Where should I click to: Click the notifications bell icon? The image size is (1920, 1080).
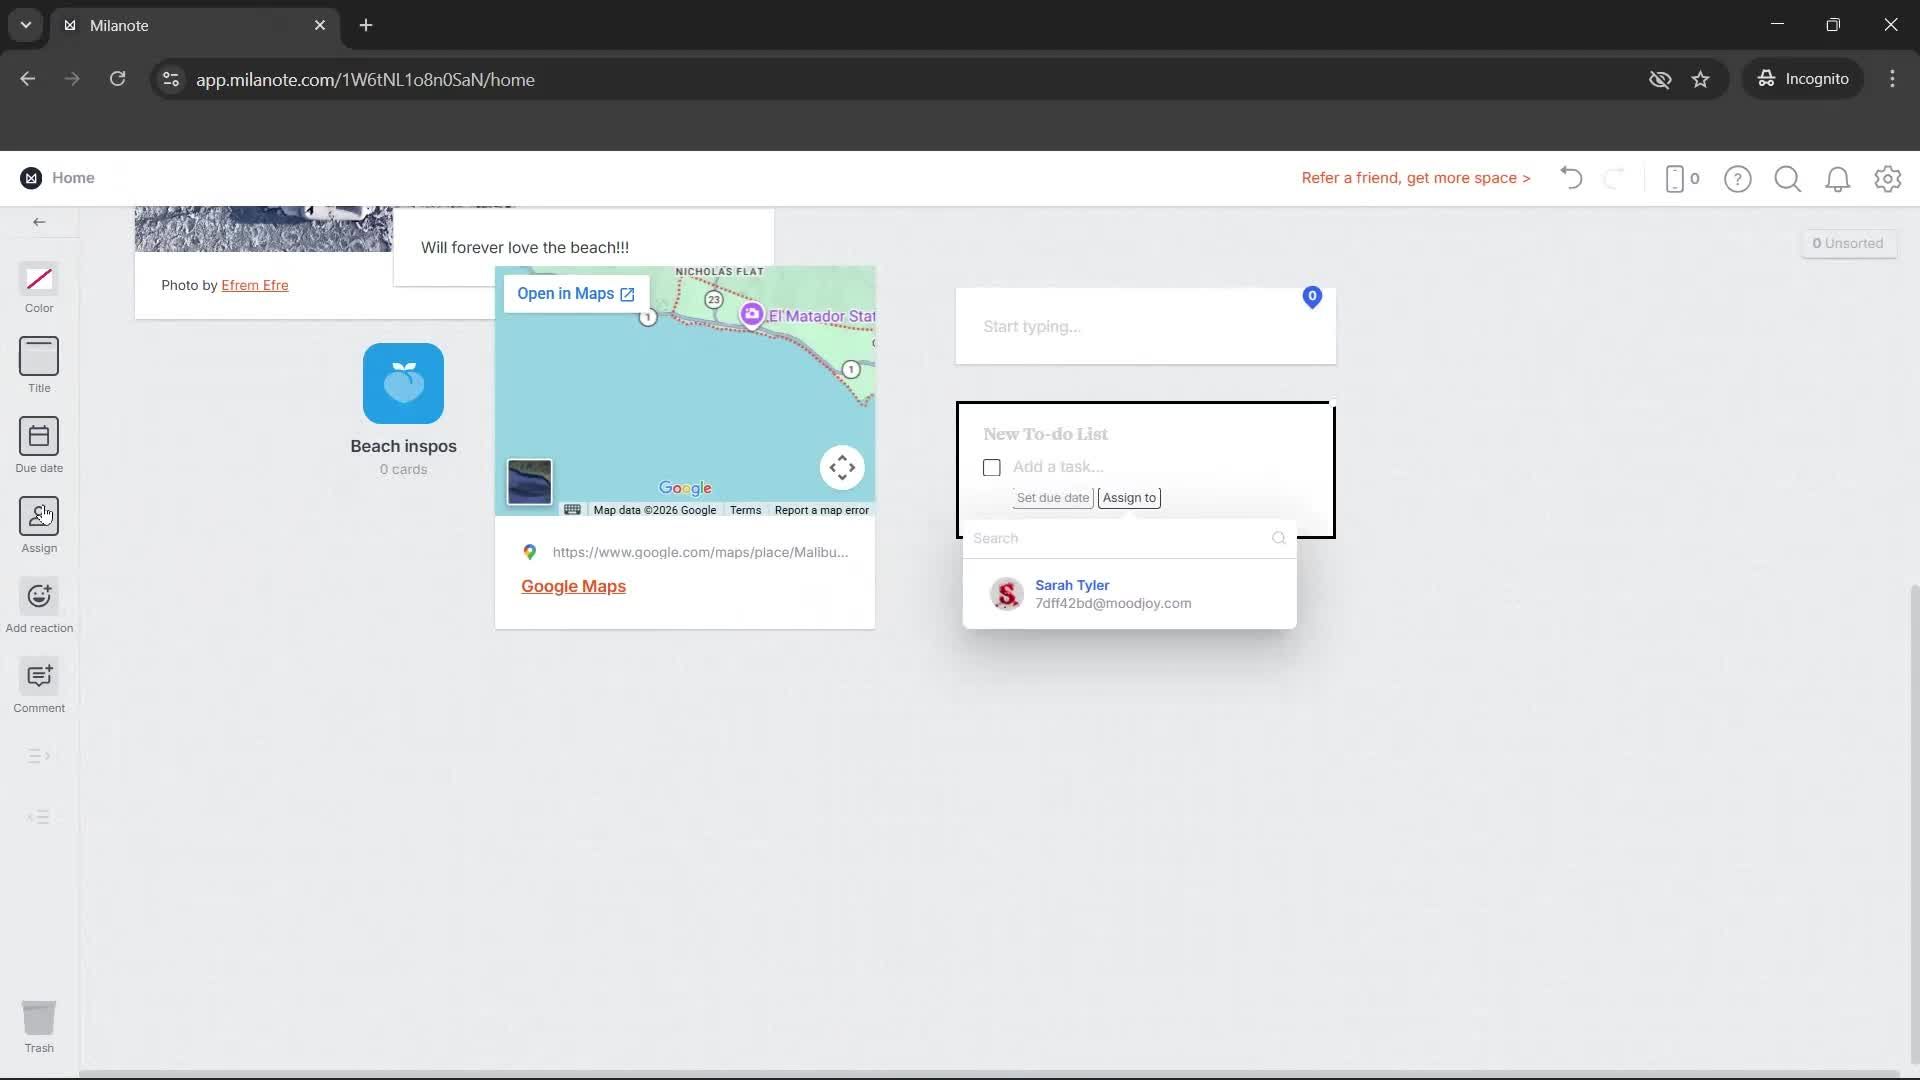[x=1838, y=179]
